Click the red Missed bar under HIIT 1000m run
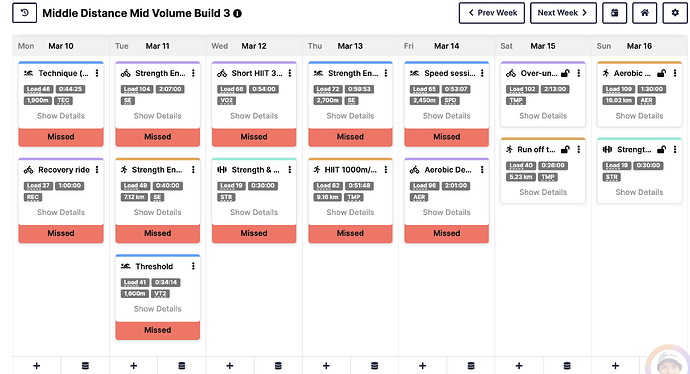This screenshot has height=374, width=690. [x=350, y=233]
